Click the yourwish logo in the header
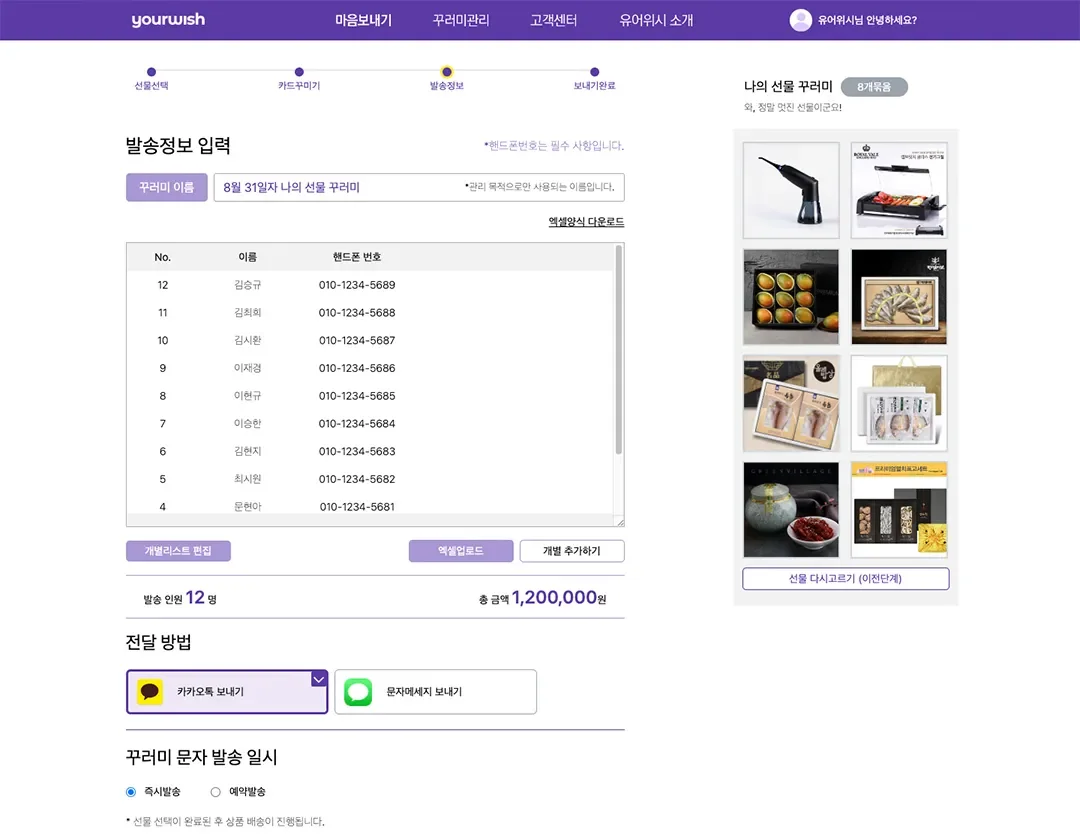The width and height of the screenshot is (1080, 839). 168,19
